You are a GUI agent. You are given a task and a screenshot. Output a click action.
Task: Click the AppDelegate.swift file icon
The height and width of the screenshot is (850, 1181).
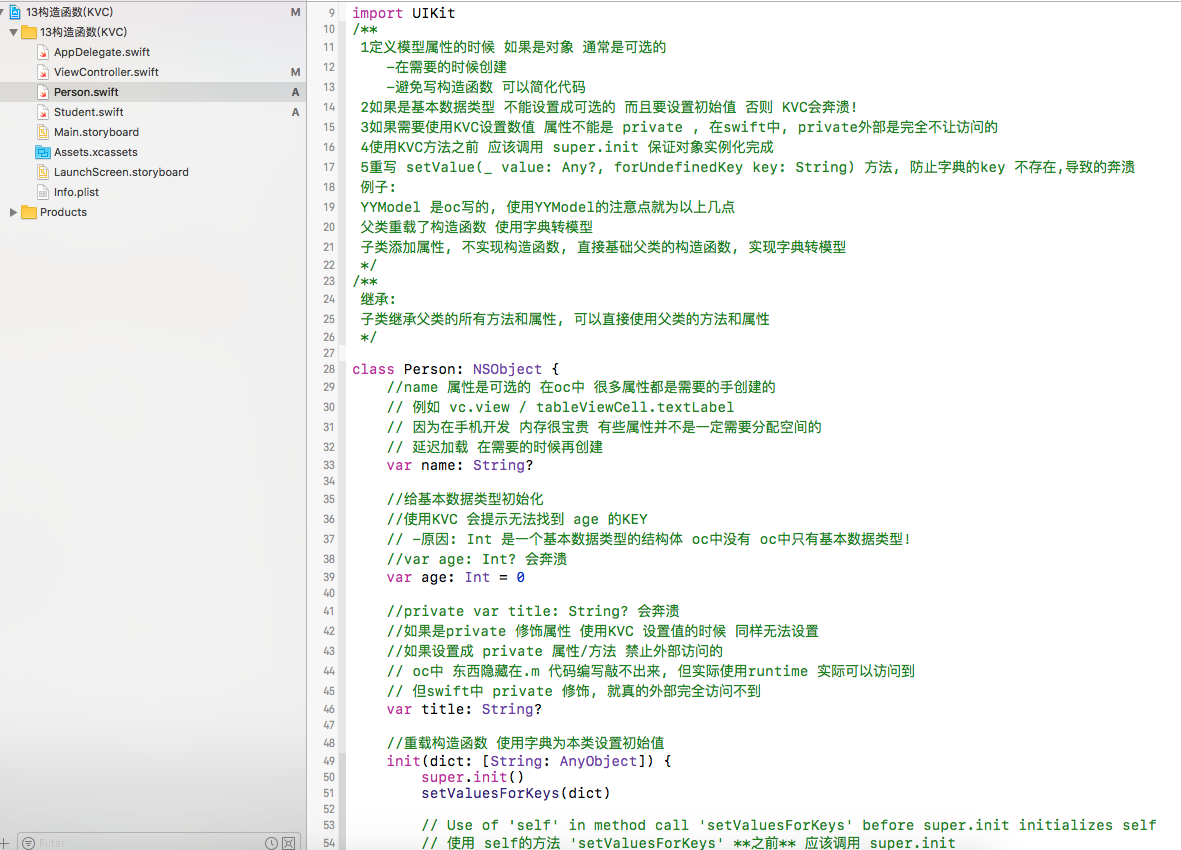43,52
